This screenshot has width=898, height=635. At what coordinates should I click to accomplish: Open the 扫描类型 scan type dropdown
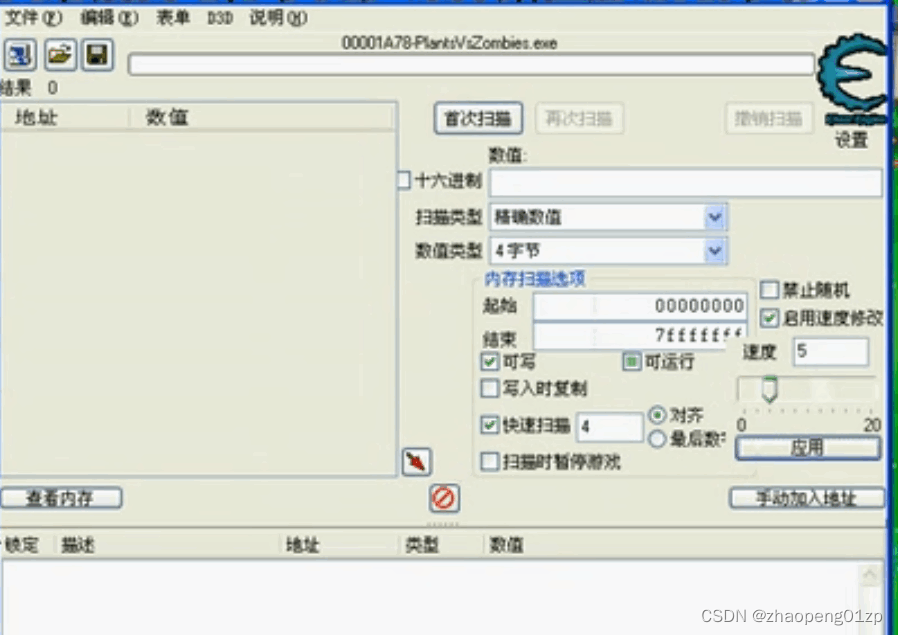click(715, 216)
